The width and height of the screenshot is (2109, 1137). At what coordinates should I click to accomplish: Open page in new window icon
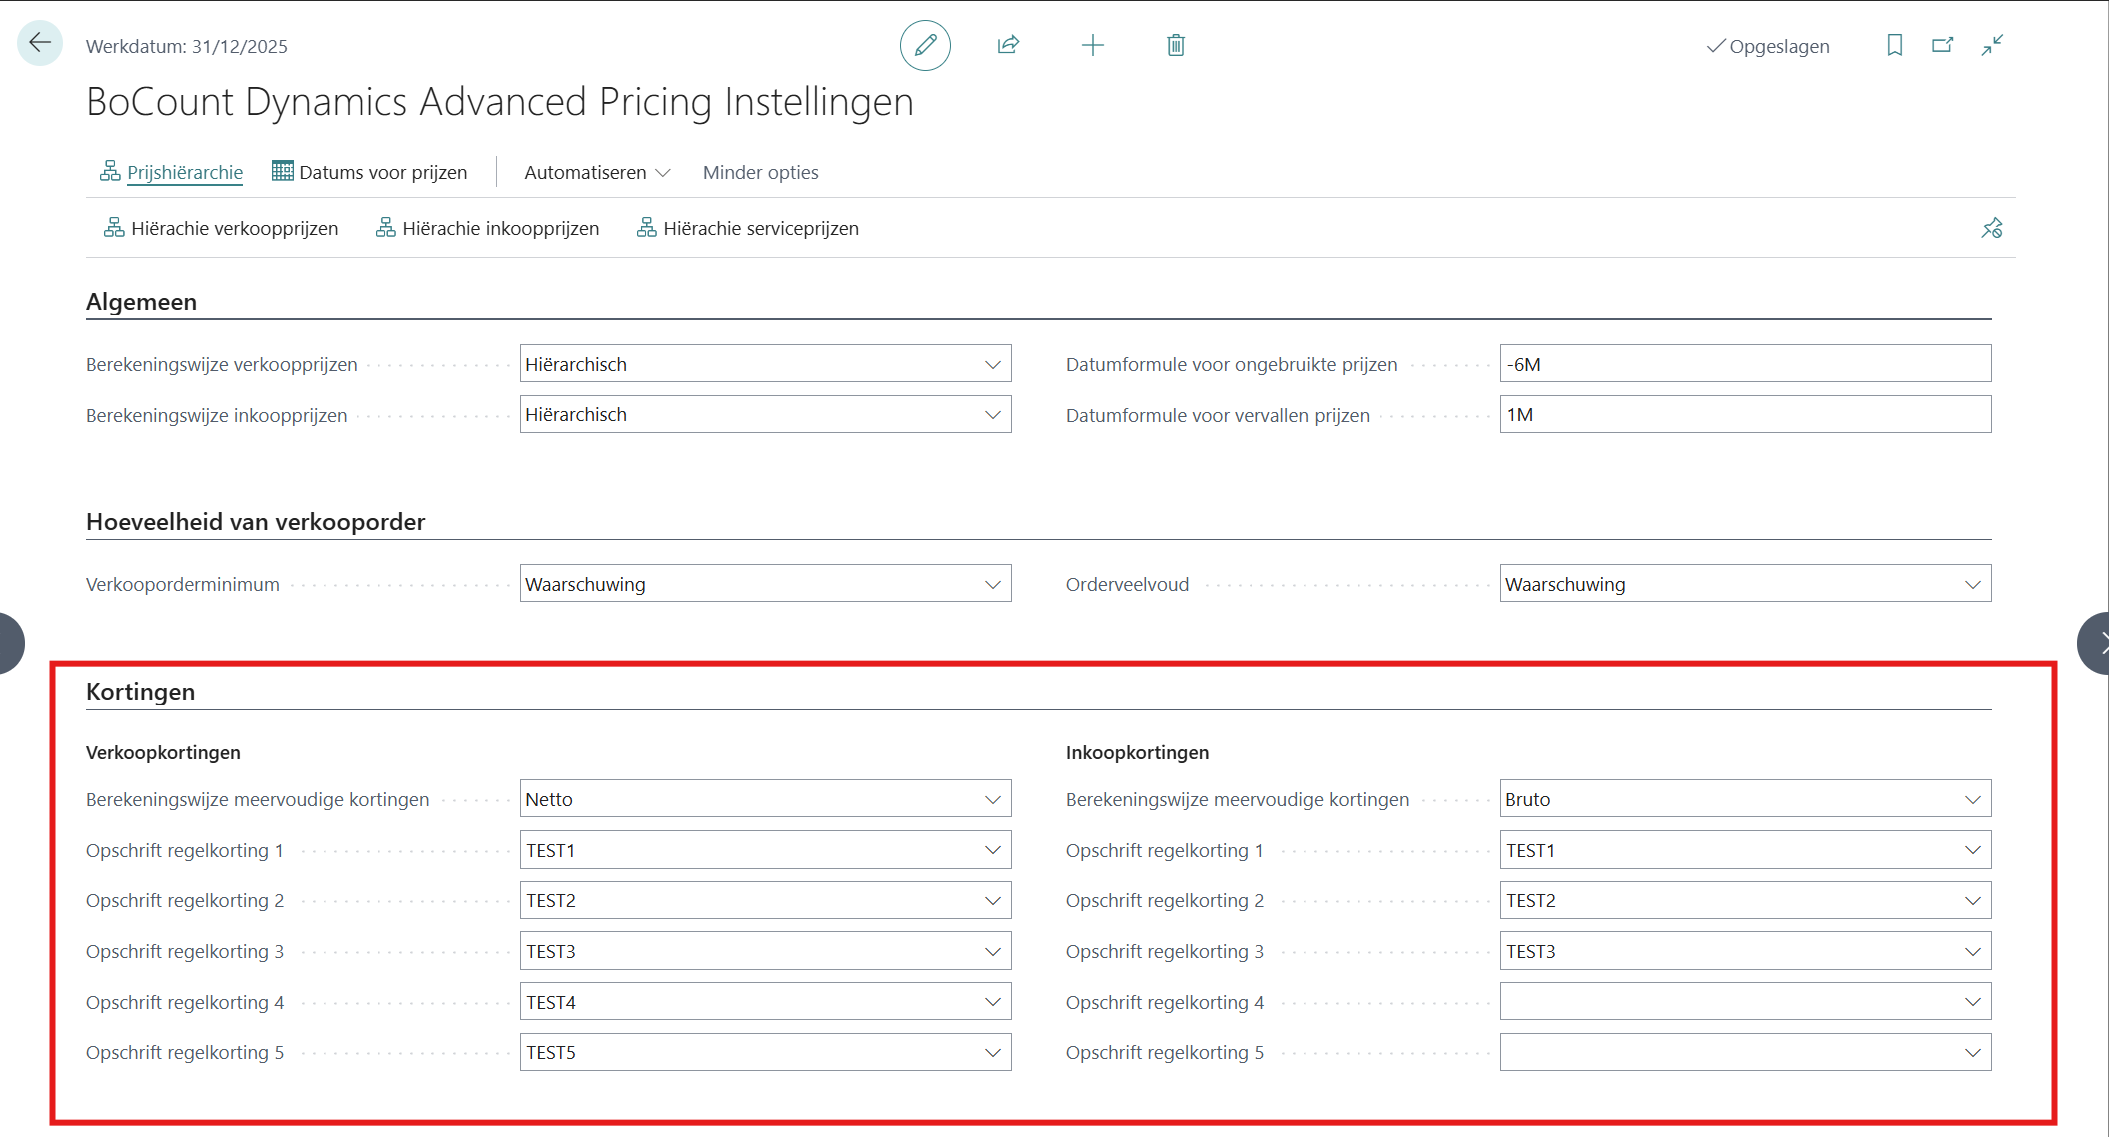(1942, 45)
